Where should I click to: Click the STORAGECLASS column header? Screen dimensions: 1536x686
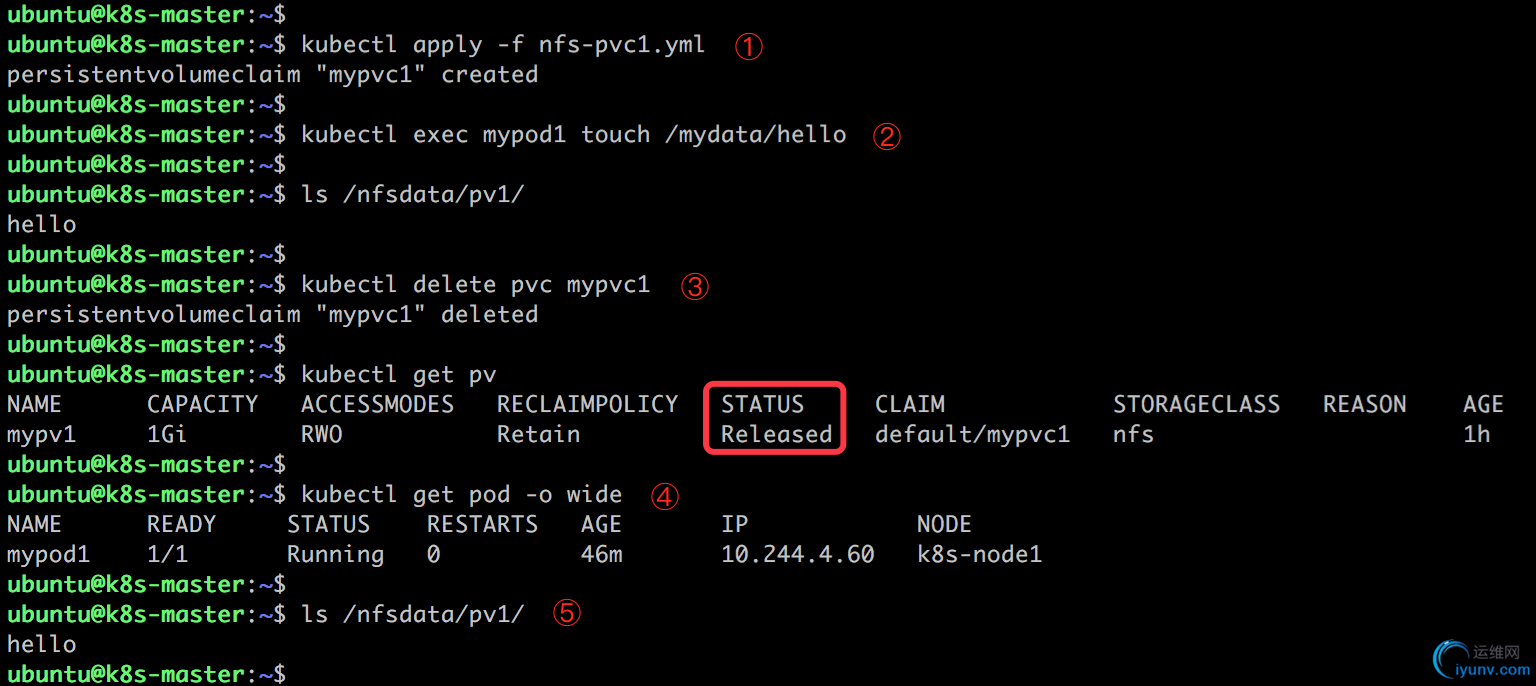1197,404
